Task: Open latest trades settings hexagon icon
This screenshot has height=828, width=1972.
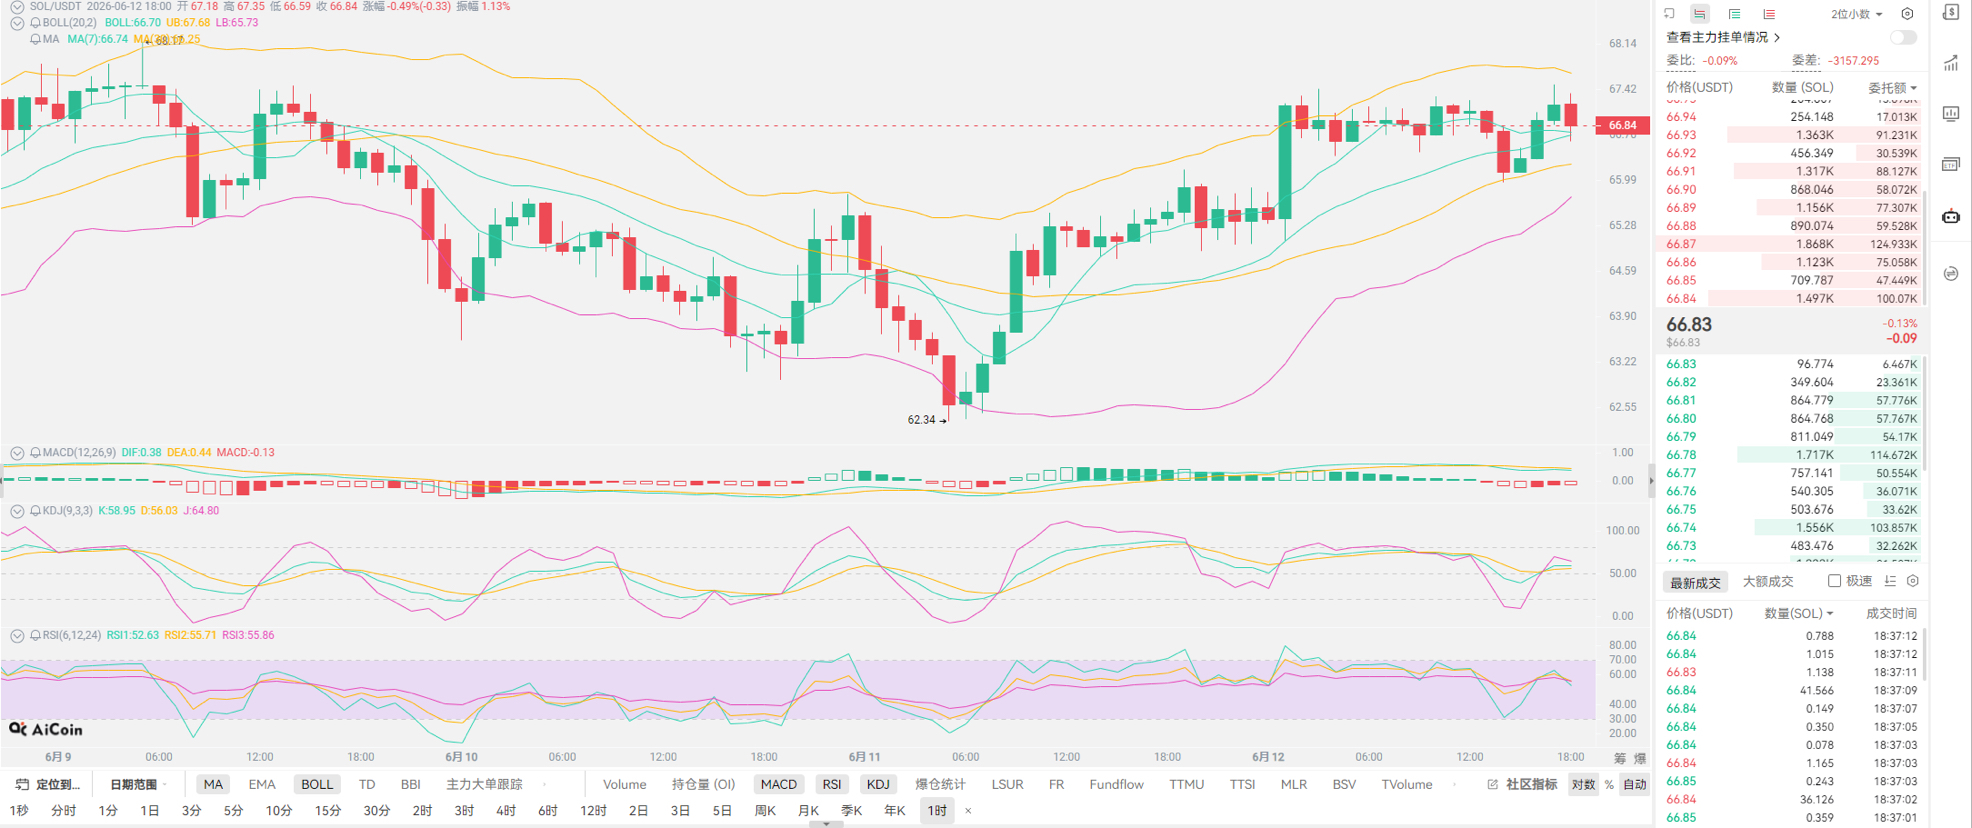Action: tap(1912, 581)
